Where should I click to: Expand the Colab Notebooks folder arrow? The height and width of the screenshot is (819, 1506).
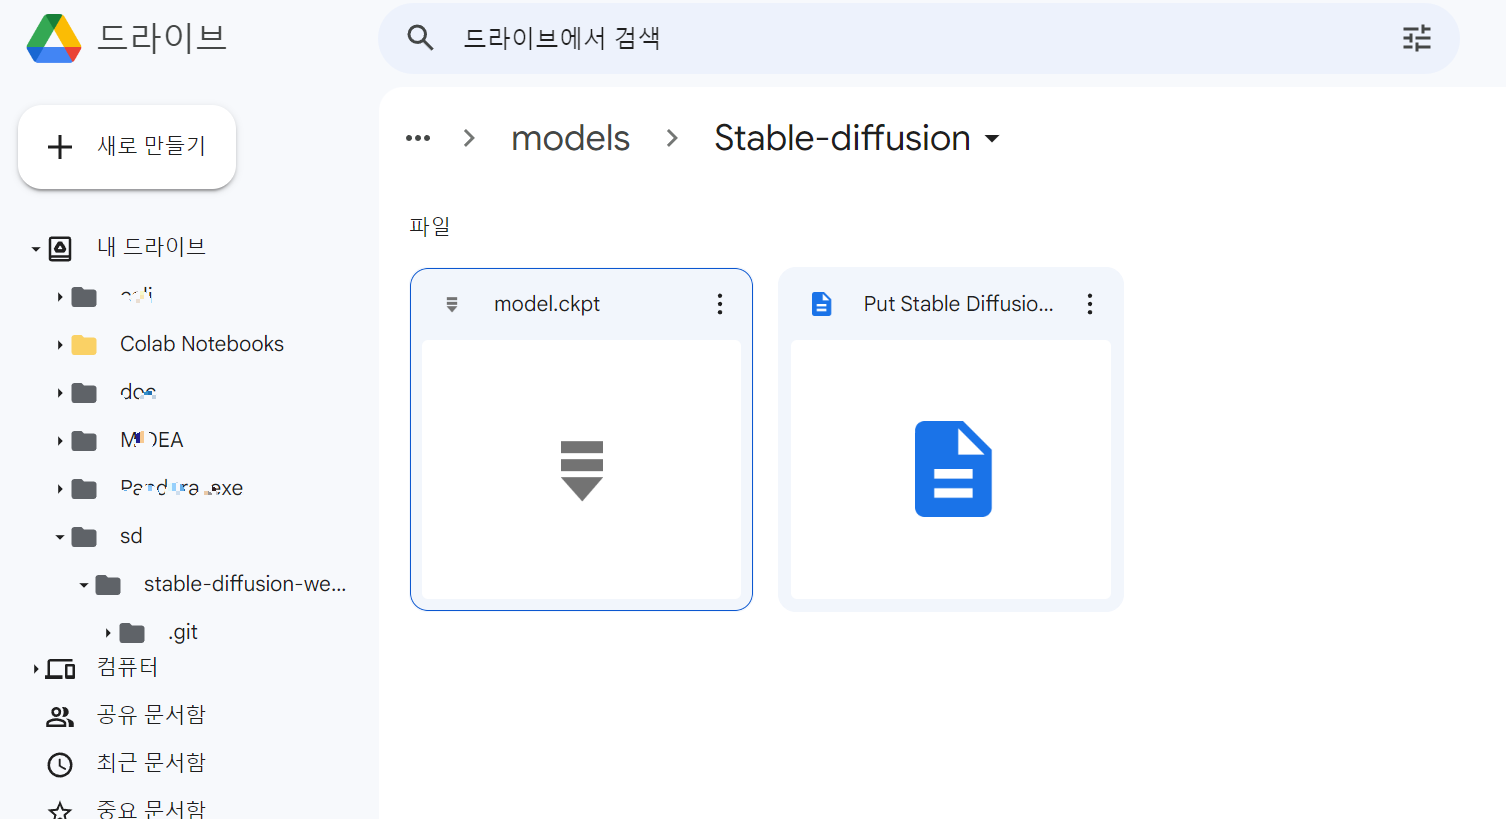(x=60, y=345)
